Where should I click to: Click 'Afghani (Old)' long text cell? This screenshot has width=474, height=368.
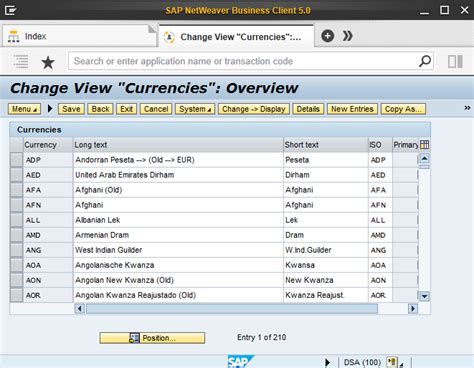click(x=178, y=190)
